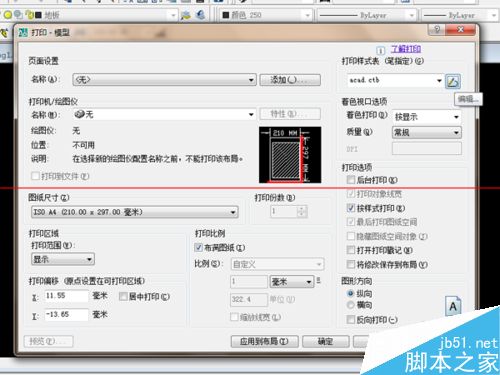Toggle the 缩放线宽 checkbox
Image resolution: width=500 pixels, height=375 pixels.
234,317
